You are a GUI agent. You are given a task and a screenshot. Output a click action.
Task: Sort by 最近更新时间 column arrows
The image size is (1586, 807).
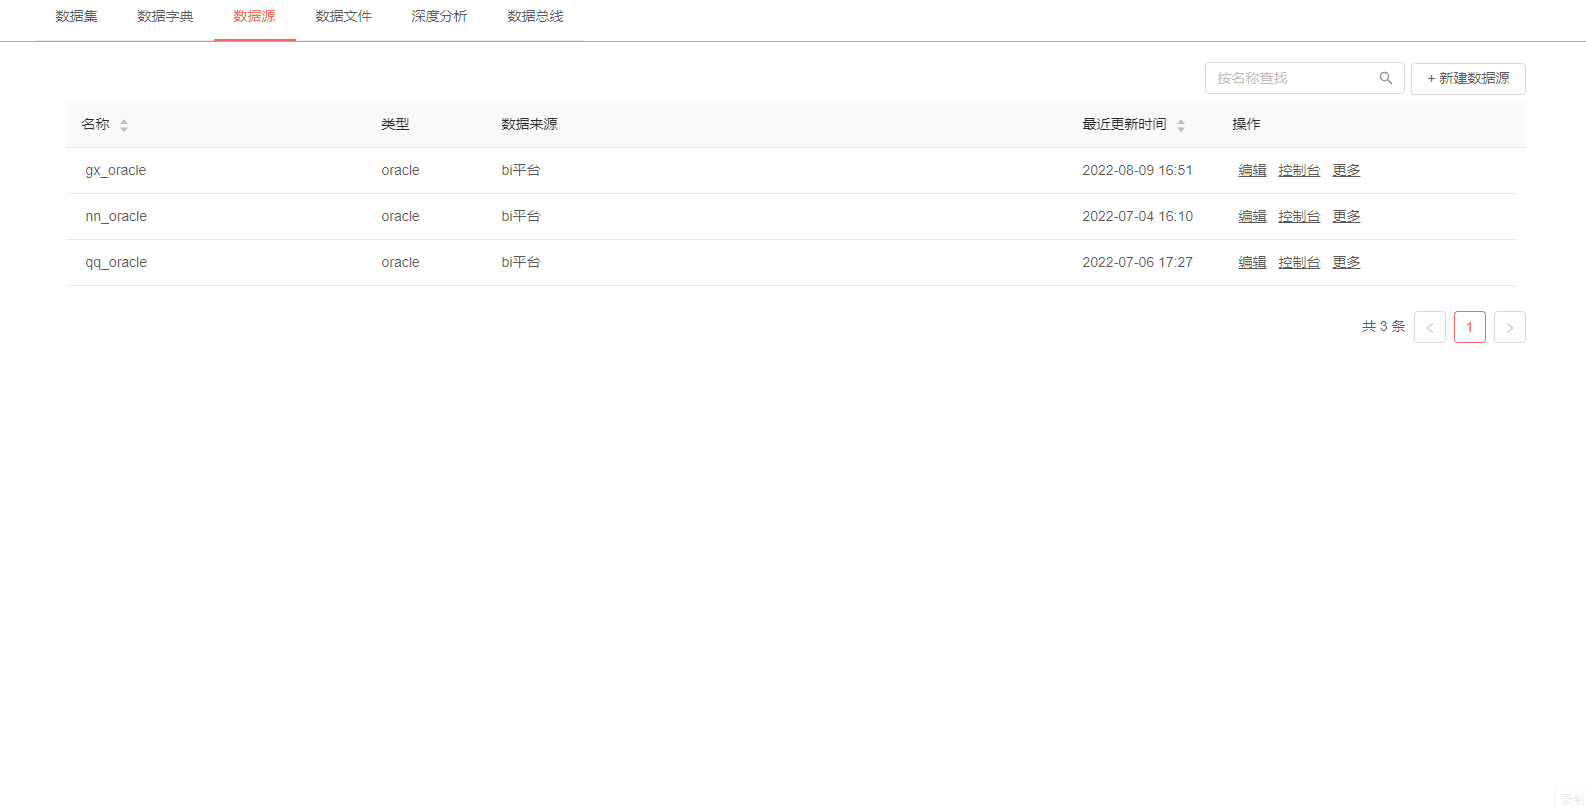pos(1181,125)
